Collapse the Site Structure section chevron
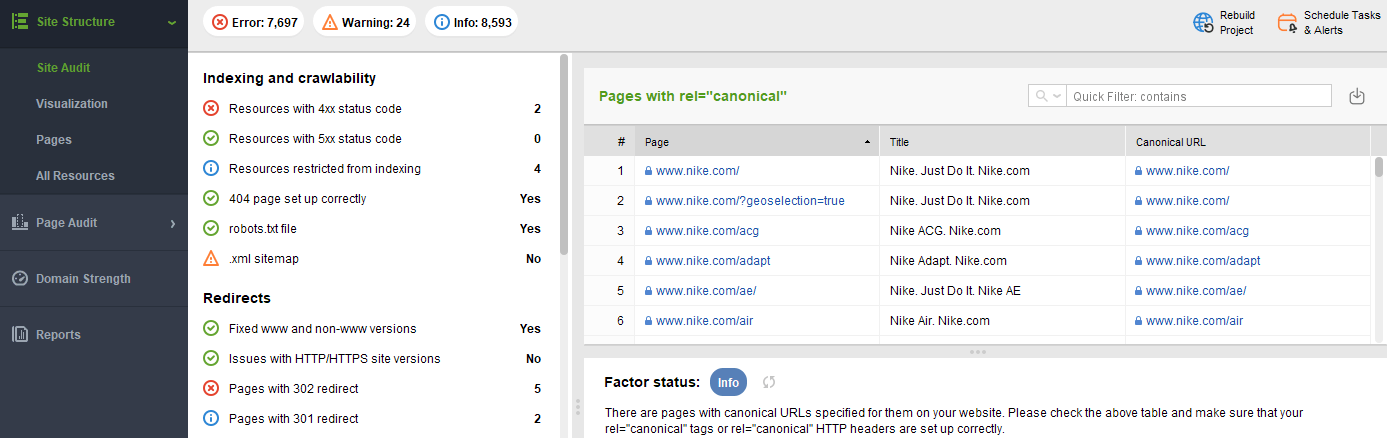This screenshot has width=1387, height=438. 172,22
